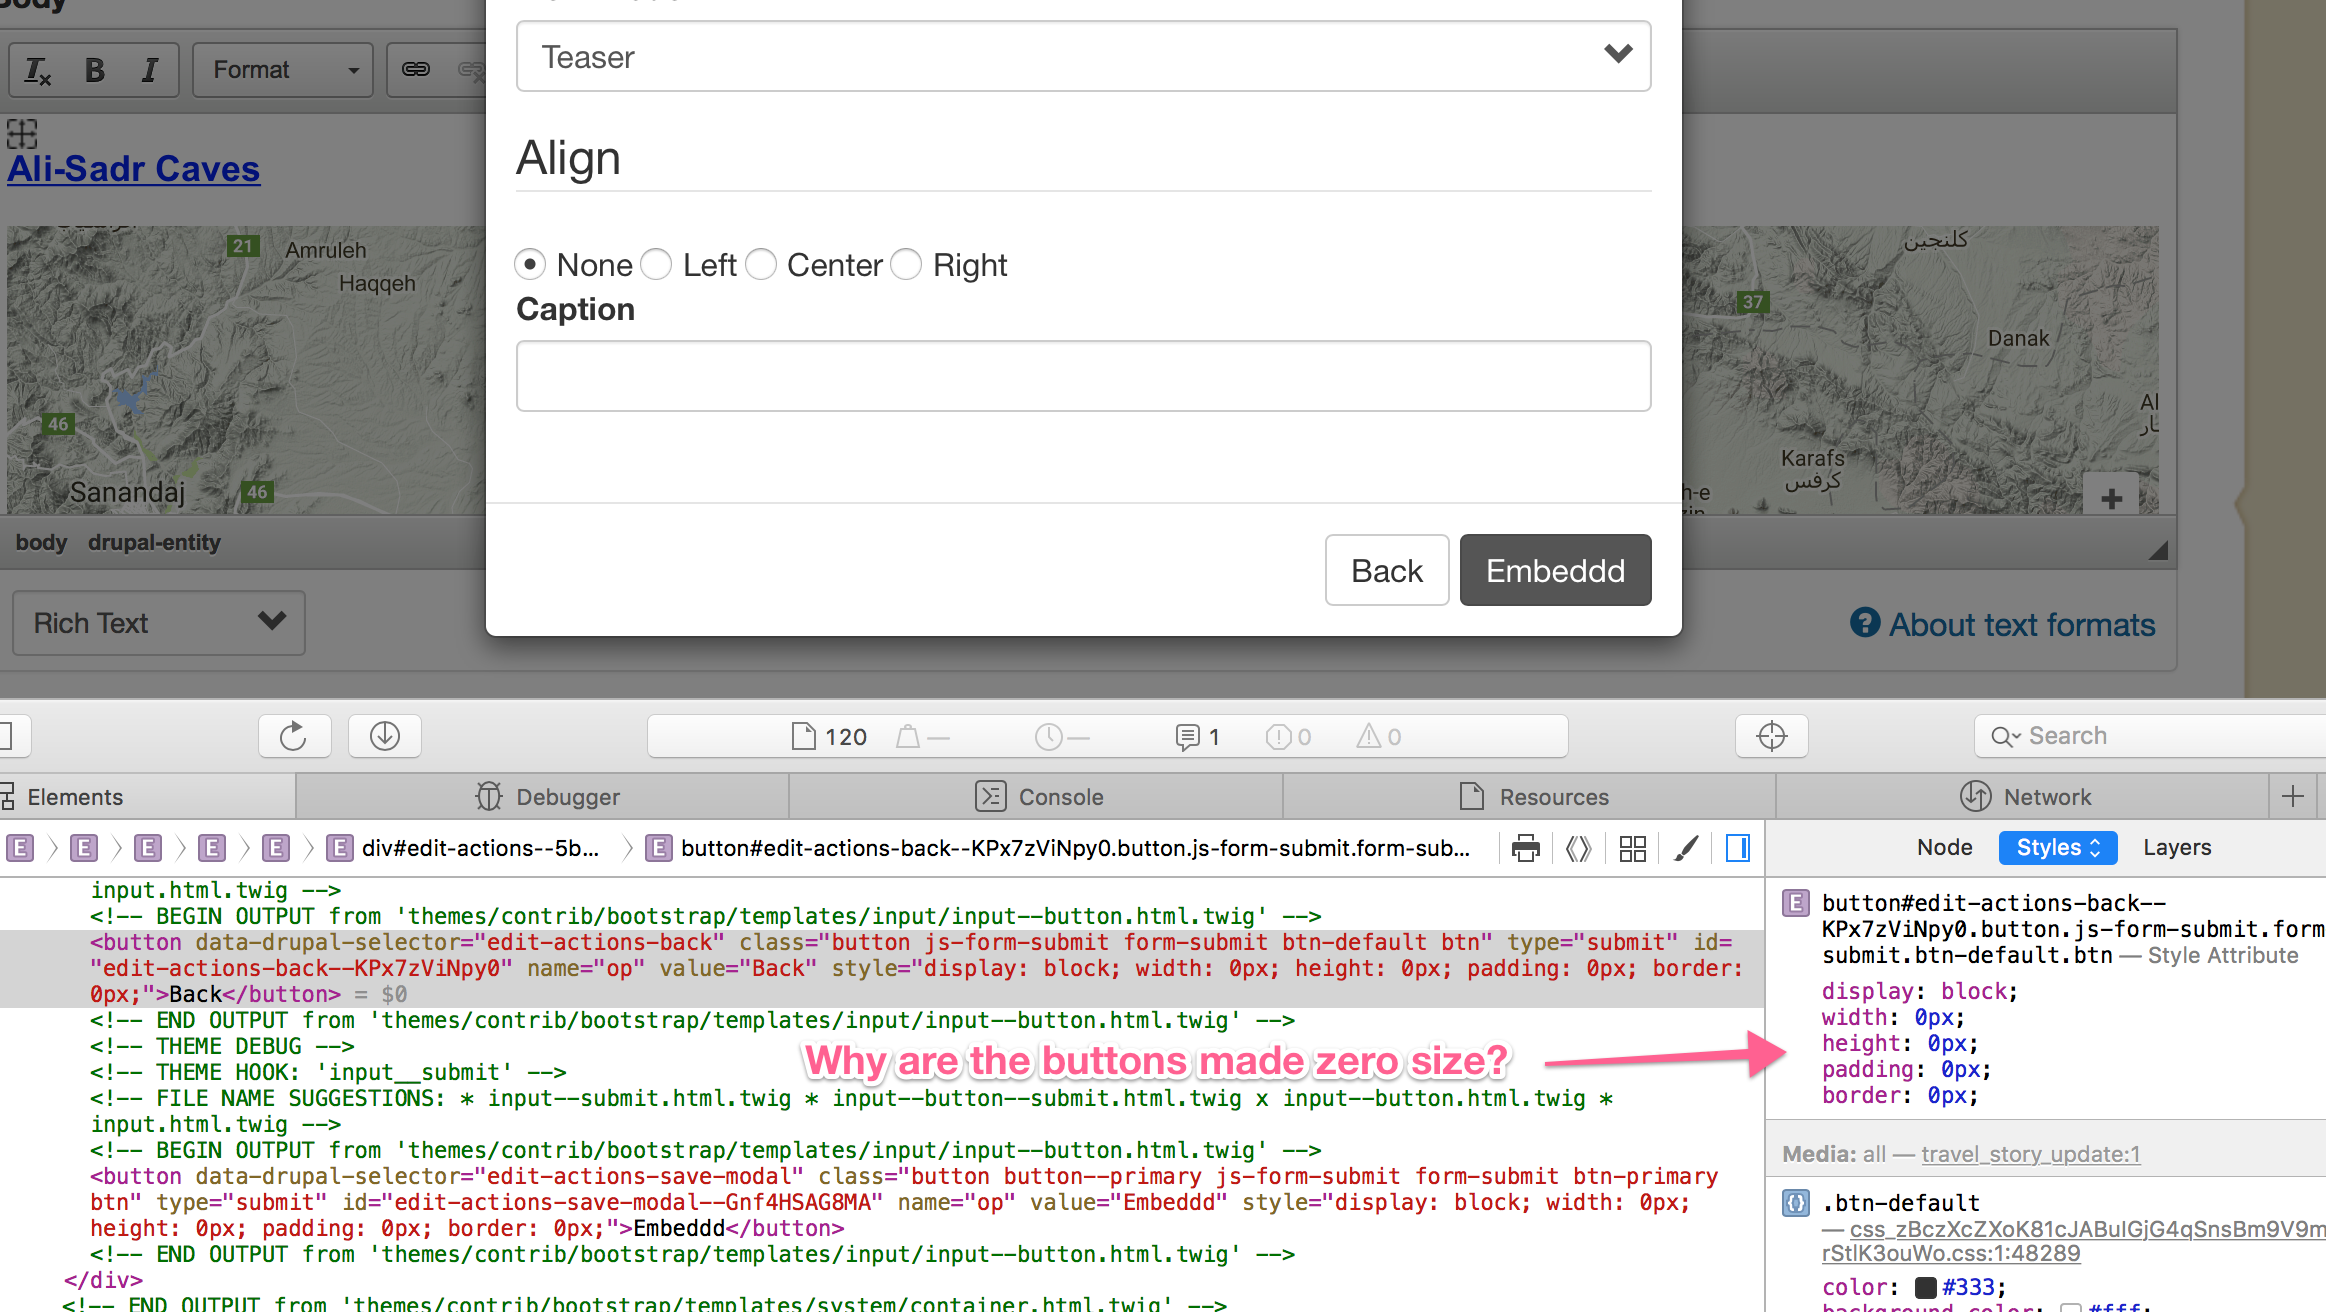Switch to the Layers panel tab
This screenshot has height=1312, width=2326.
click(x=2177, y=847)
